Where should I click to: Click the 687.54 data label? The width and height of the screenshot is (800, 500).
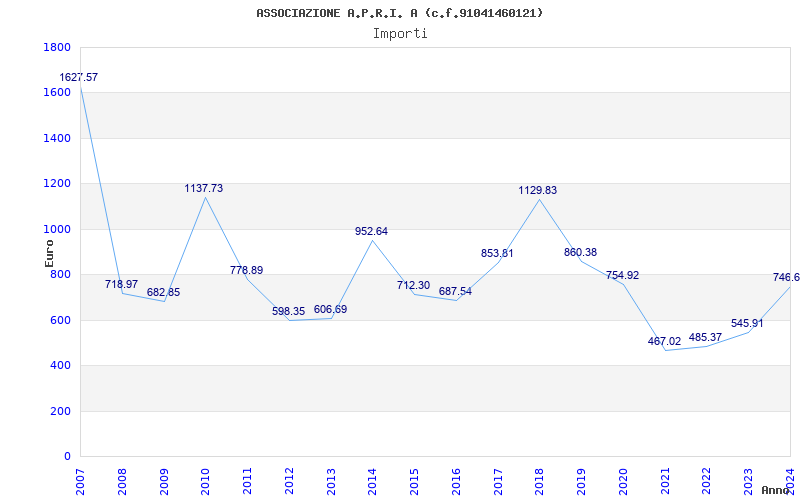[x=455, y=291]
